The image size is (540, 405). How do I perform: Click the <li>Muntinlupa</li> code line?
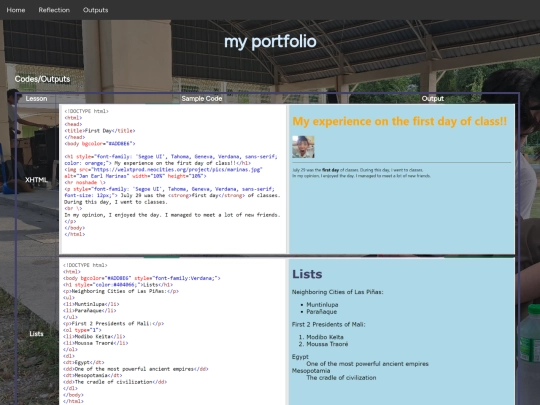(91, 304)
